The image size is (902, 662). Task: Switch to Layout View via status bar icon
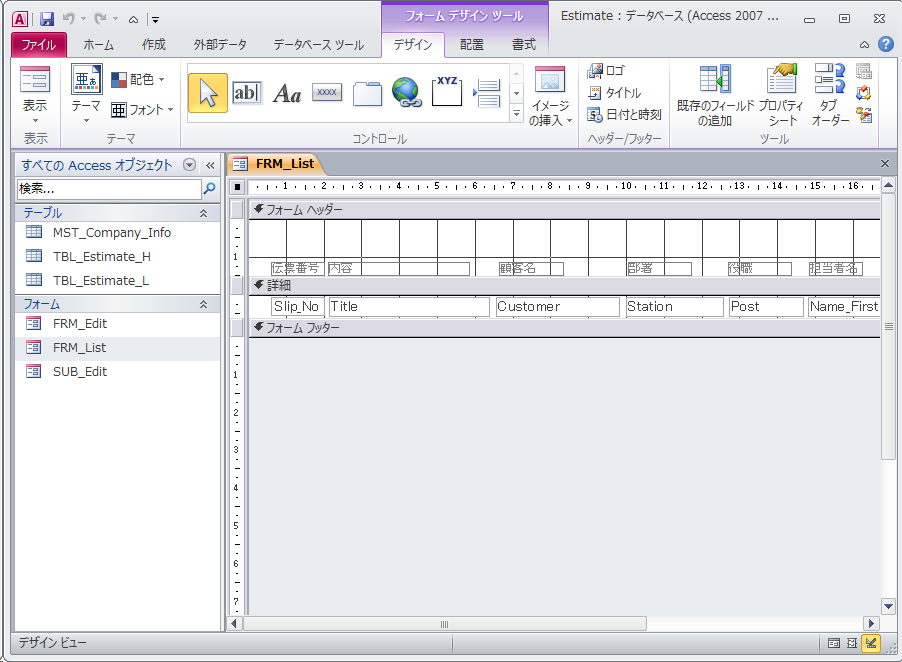click(852, 643)
